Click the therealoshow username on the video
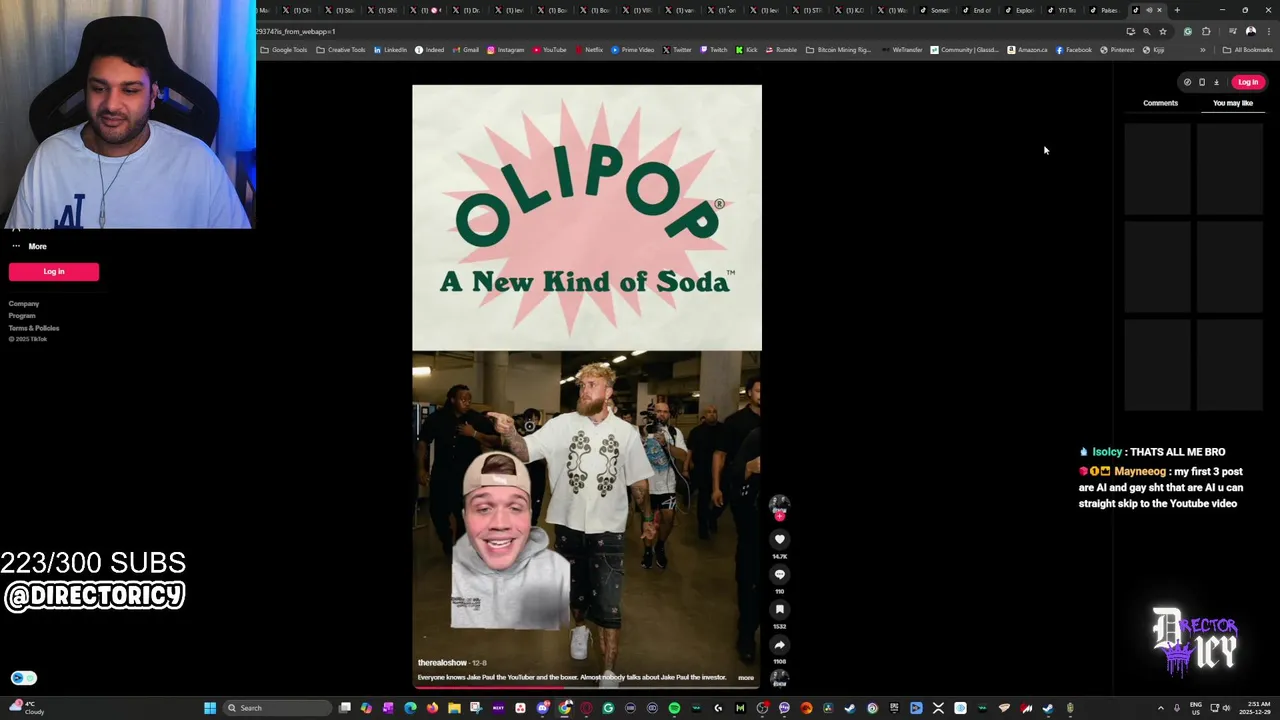 [442, 663]
